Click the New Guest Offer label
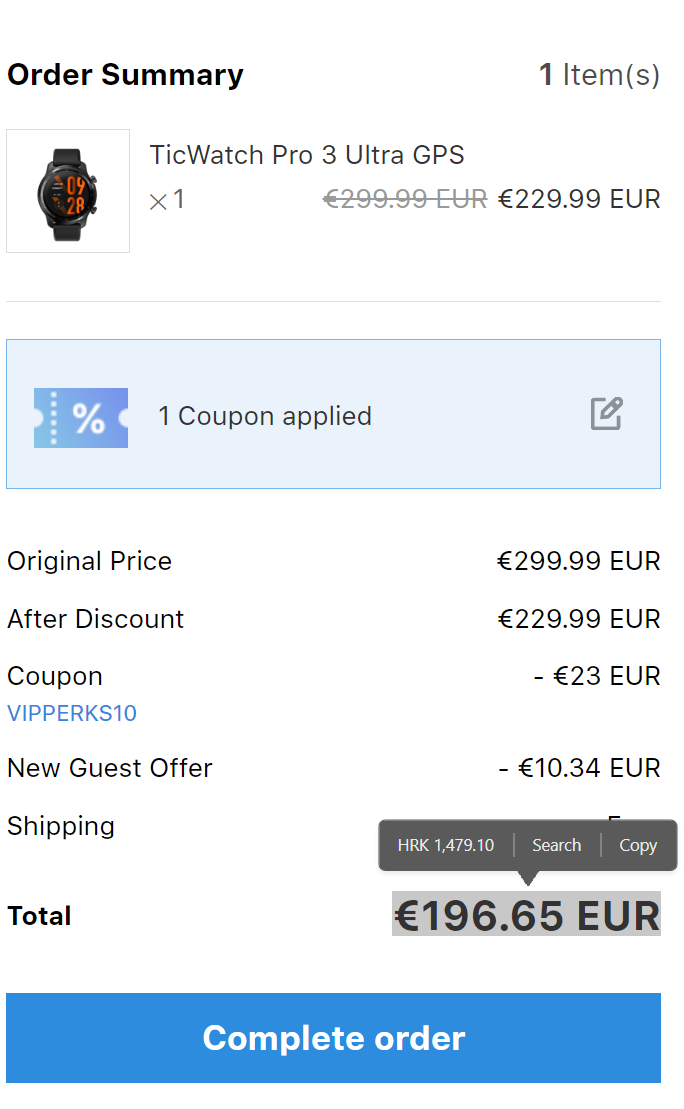 click(x=110, y=768)
